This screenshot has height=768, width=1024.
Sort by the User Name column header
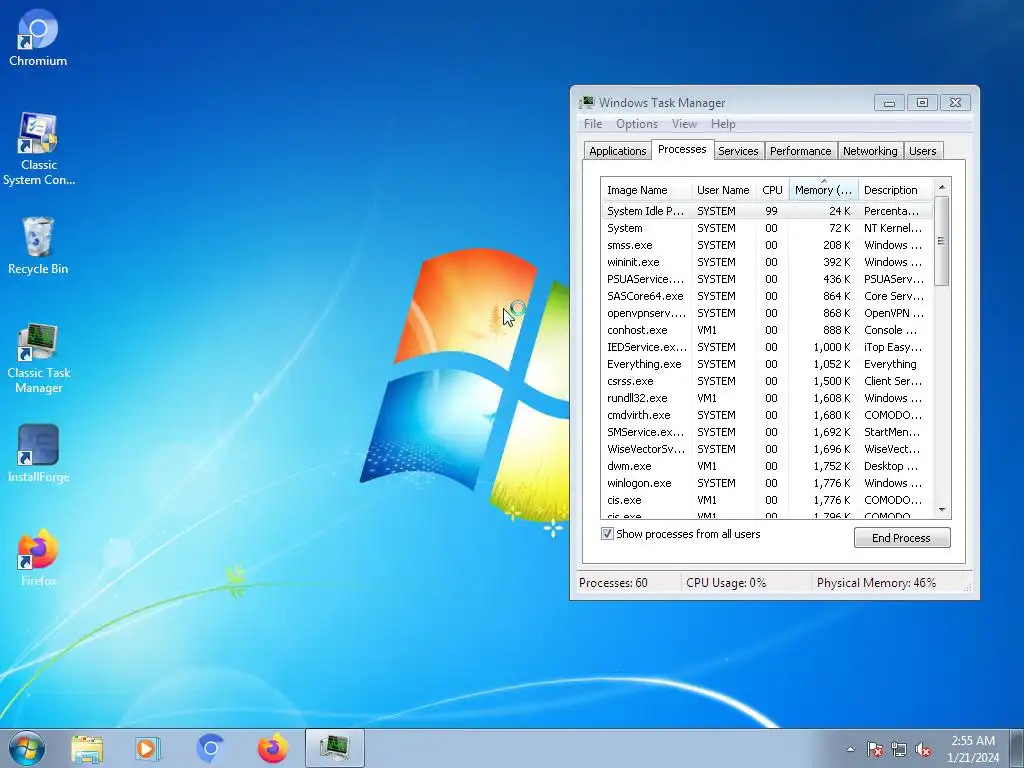[723, 190]
